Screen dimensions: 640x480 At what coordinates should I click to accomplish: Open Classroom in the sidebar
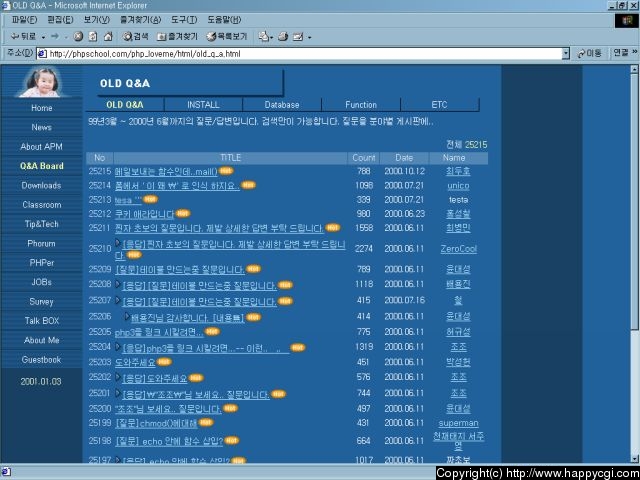[42, 205]
